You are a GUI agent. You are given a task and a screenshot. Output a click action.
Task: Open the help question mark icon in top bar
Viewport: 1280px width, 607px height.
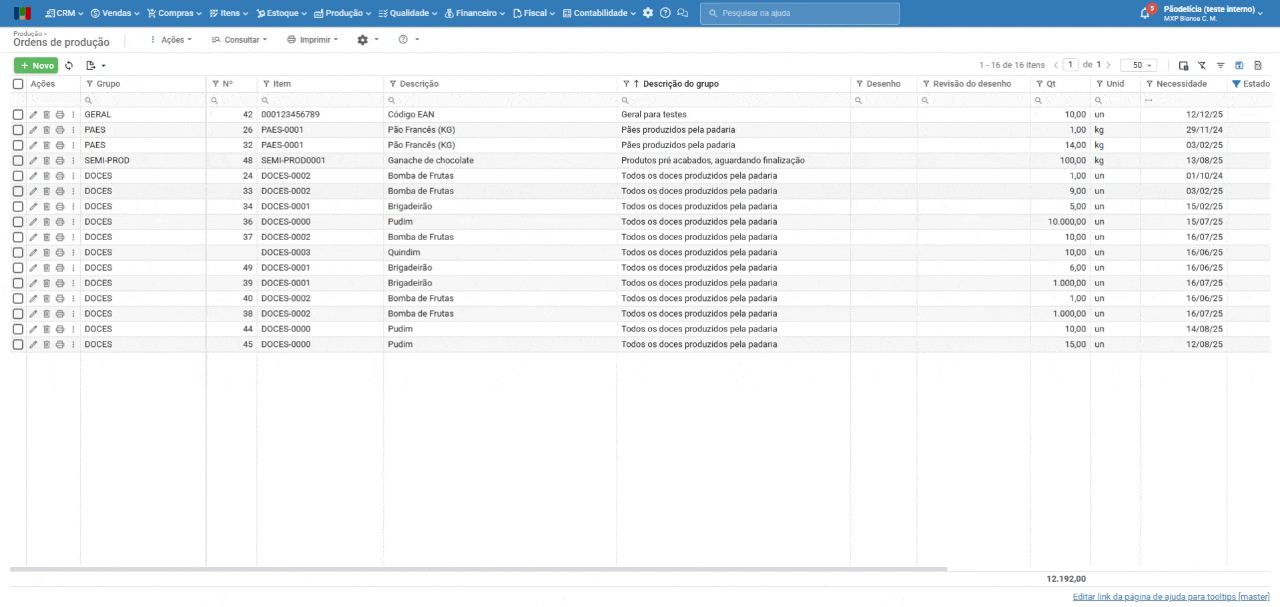pyautogui.click(x=665, y=13)
